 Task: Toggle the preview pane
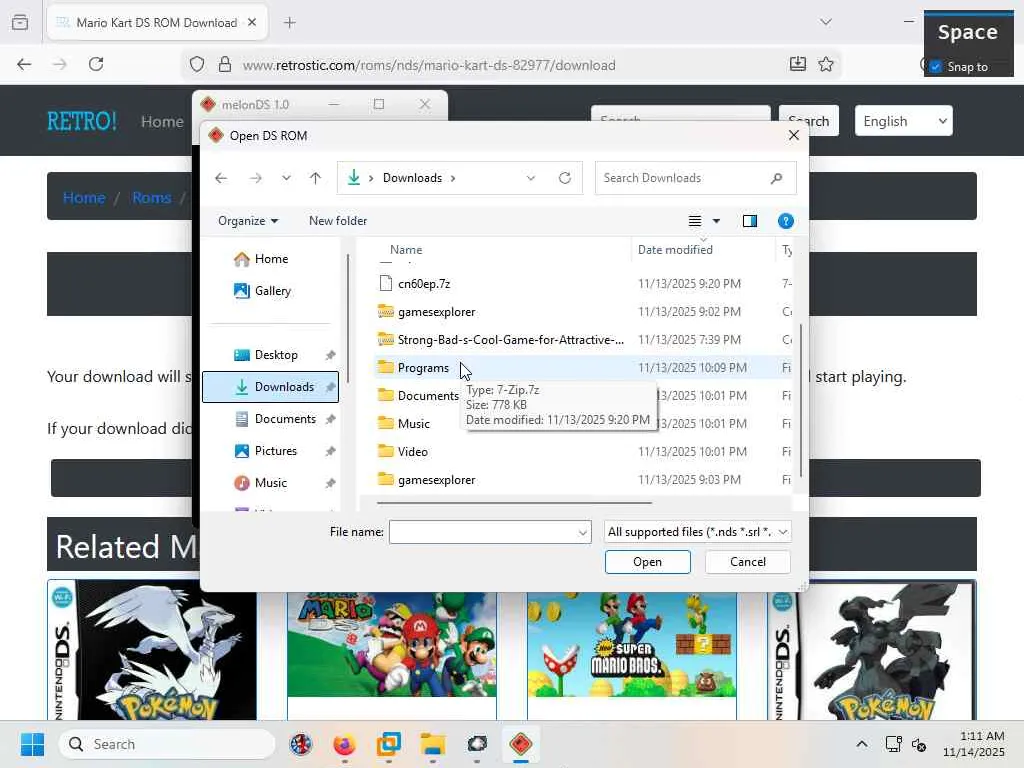tap(750, 221)
